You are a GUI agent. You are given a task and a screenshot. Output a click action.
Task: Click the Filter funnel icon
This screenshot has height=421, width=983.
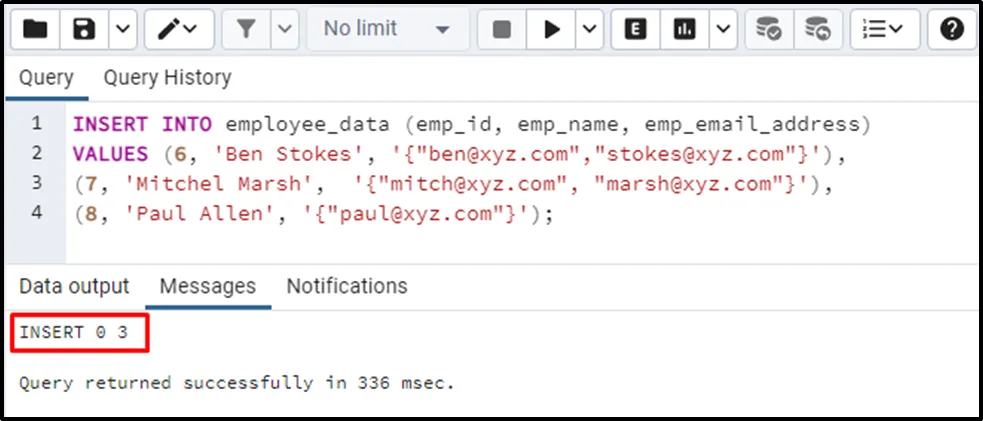[247, 30]
